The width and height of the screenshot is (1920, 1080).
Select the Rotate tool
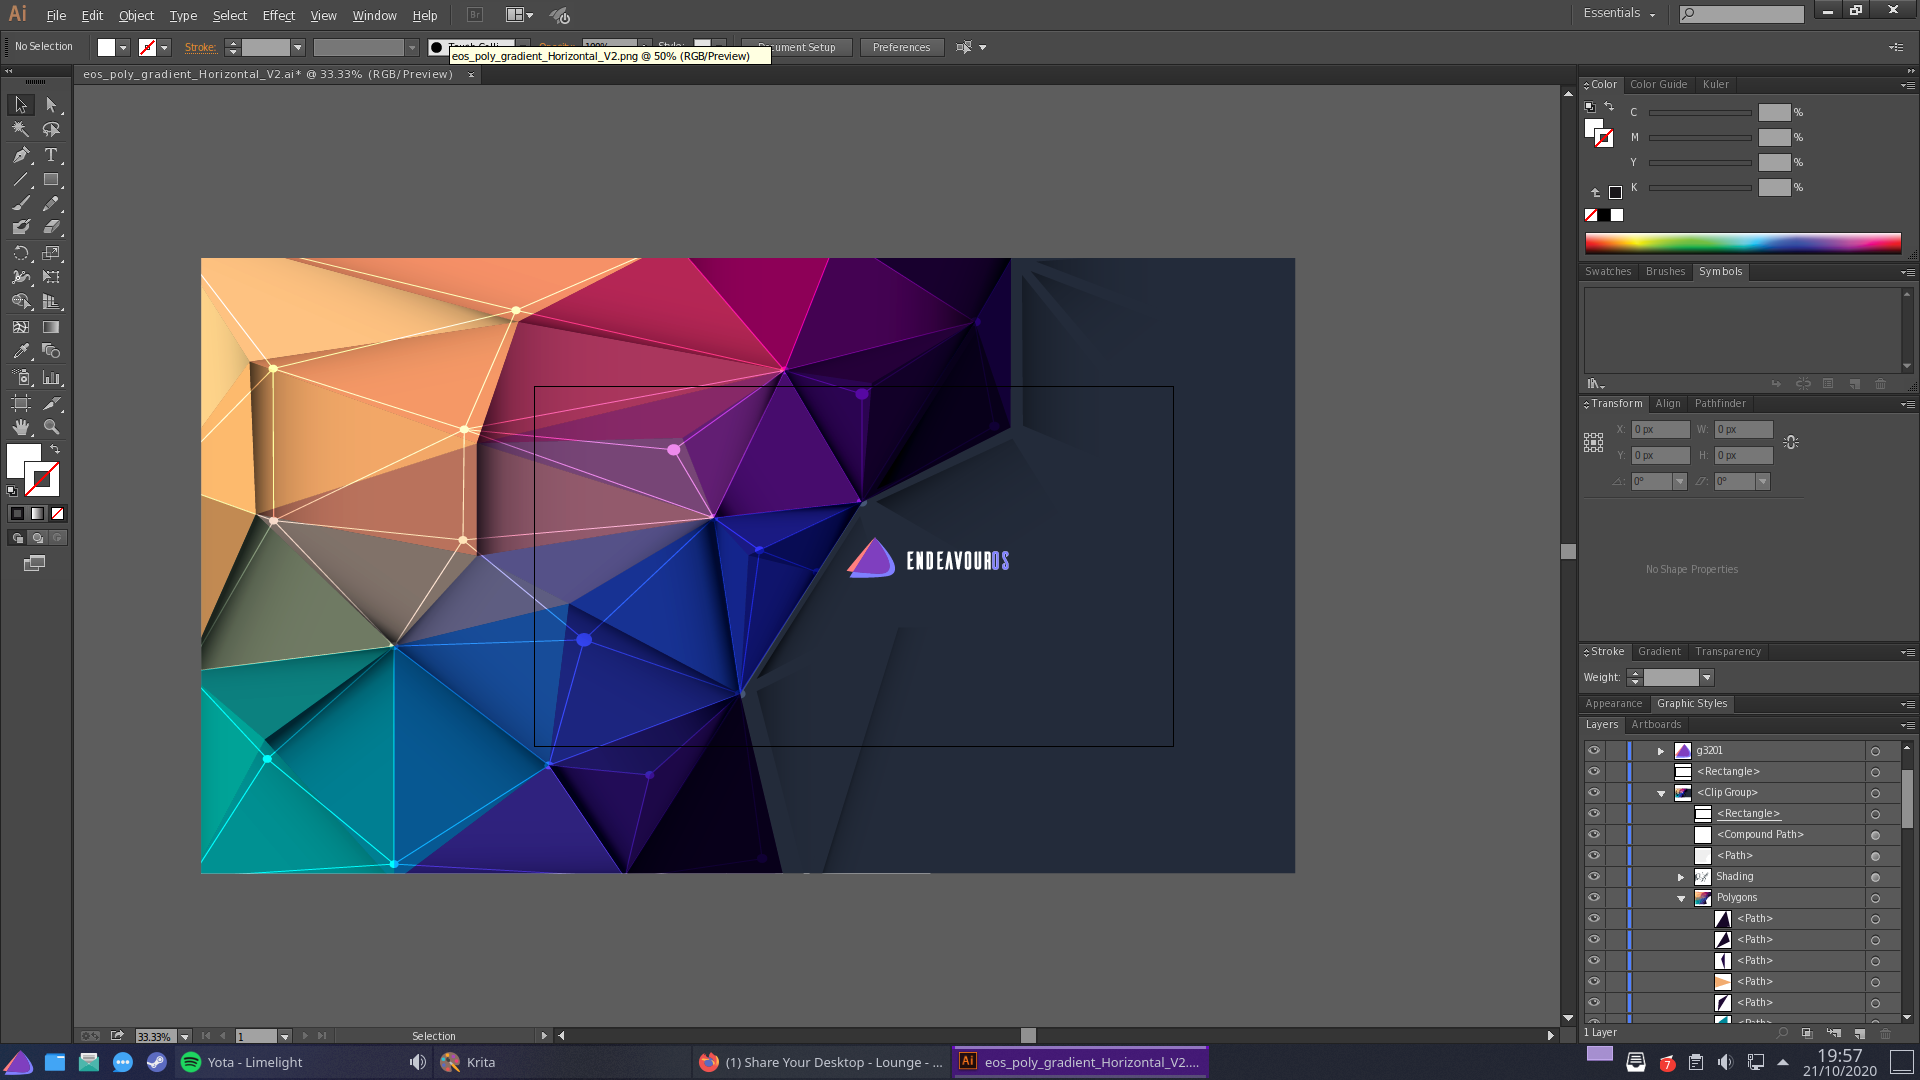tap(21, 253)
